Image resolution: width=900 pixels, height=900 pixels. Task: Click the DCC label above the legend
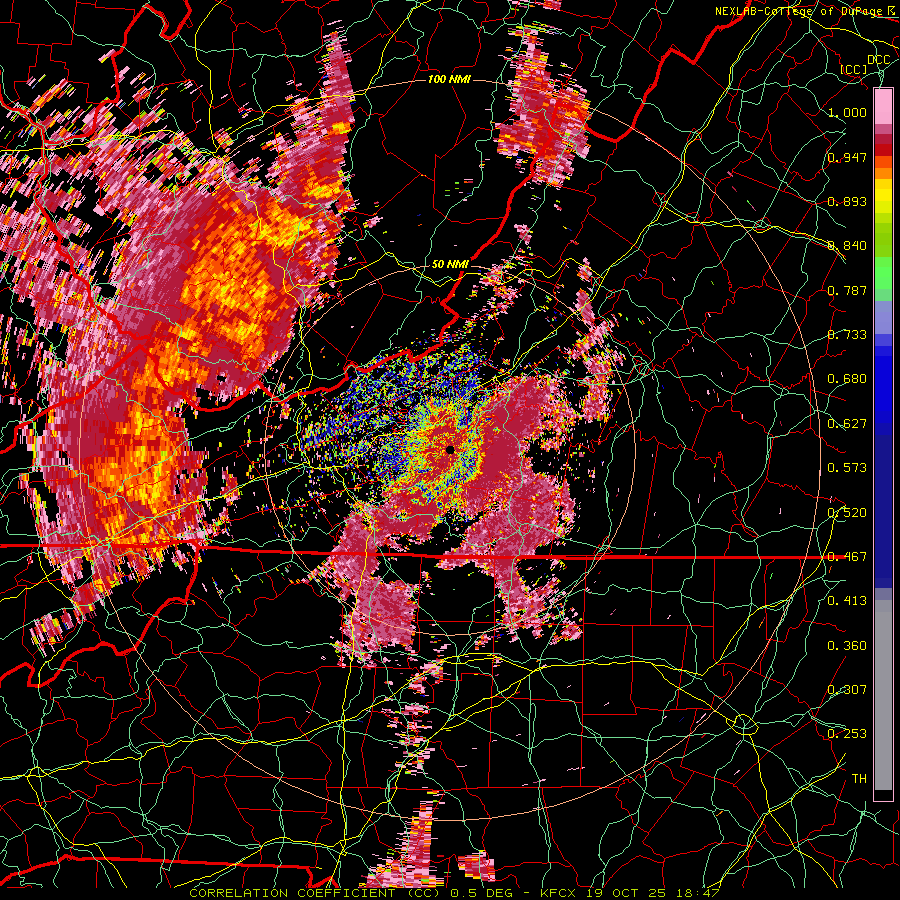pyautogui.click(x=879, y=60)
